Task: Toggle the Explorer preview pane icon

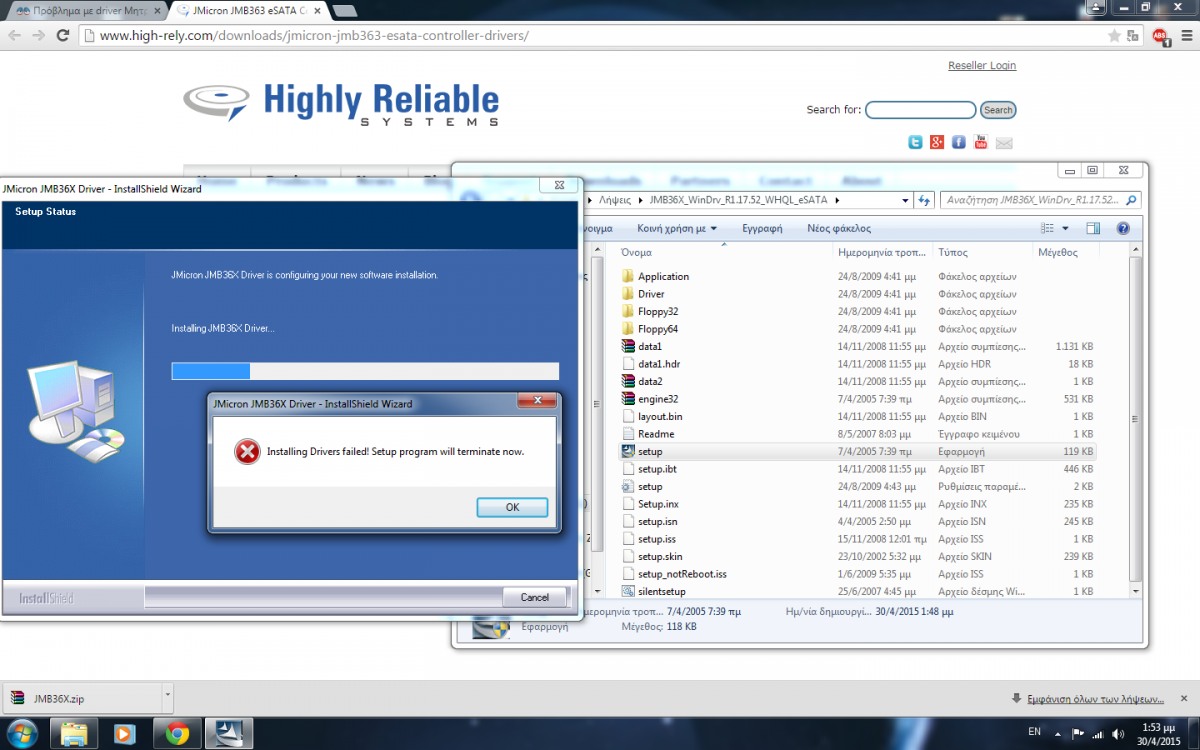Action: point(1093,228)
